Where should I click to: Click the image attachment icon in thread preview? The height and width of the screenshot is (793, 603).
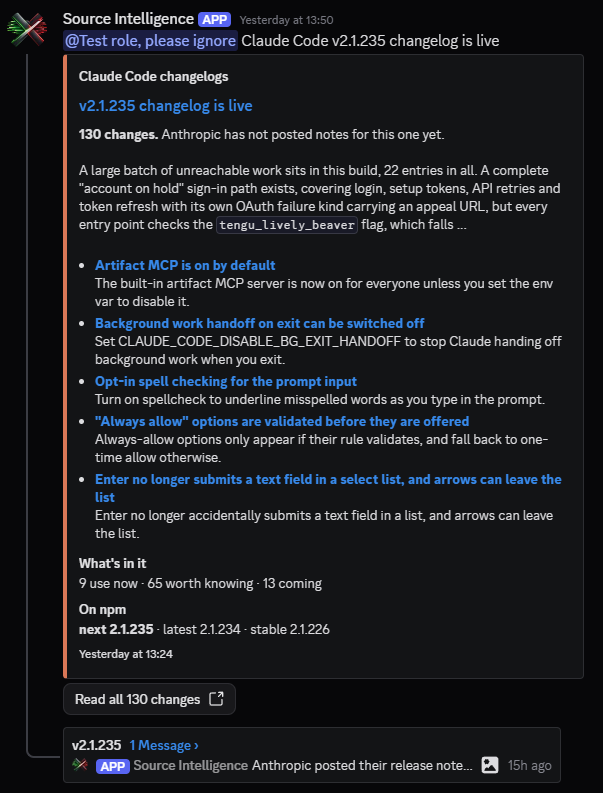click(x=490, y=765)
